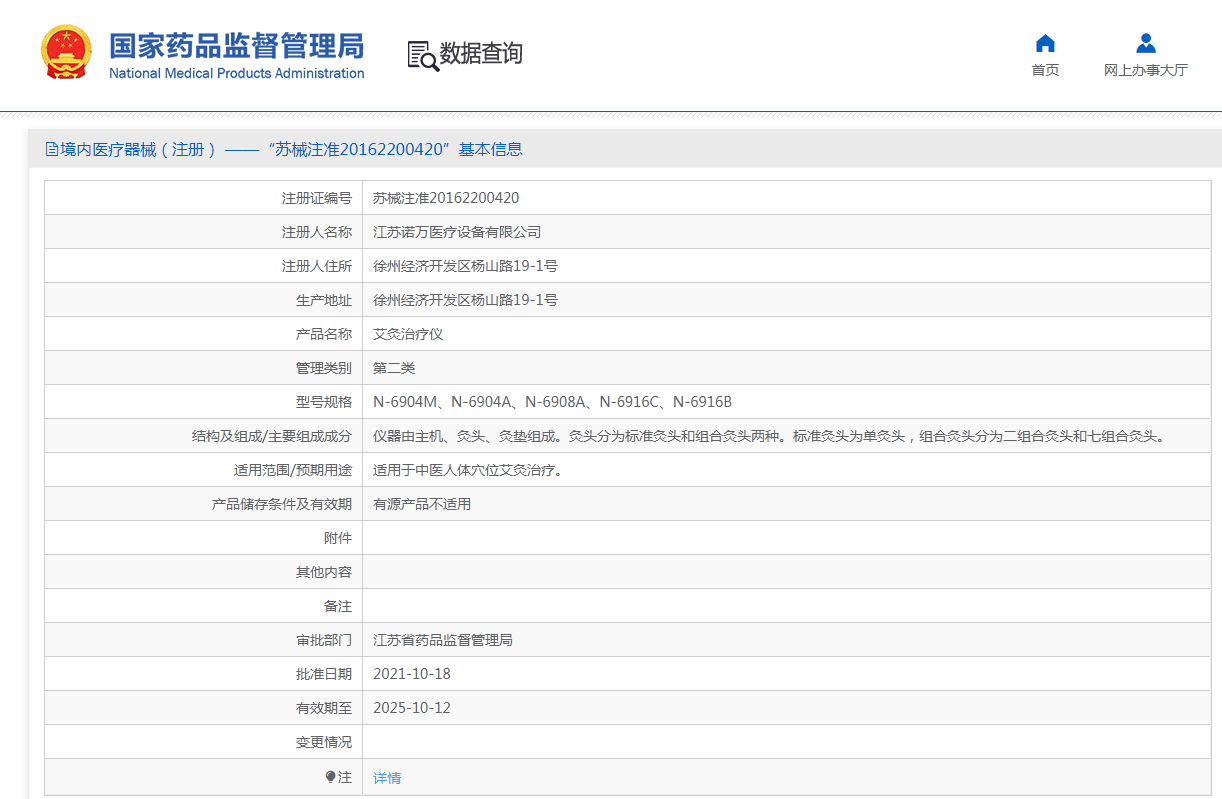Click the 附件 label
1222x799 pixels.
pos(338,538)
